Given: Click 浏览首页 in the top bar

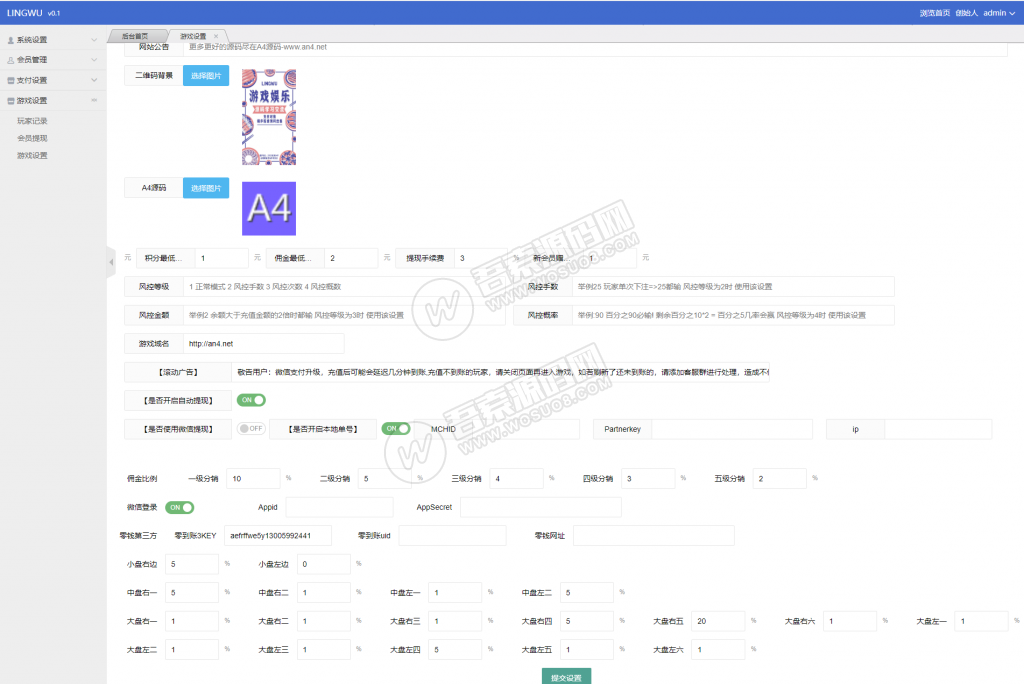Looking at the screenshot, I should (935, 13).
